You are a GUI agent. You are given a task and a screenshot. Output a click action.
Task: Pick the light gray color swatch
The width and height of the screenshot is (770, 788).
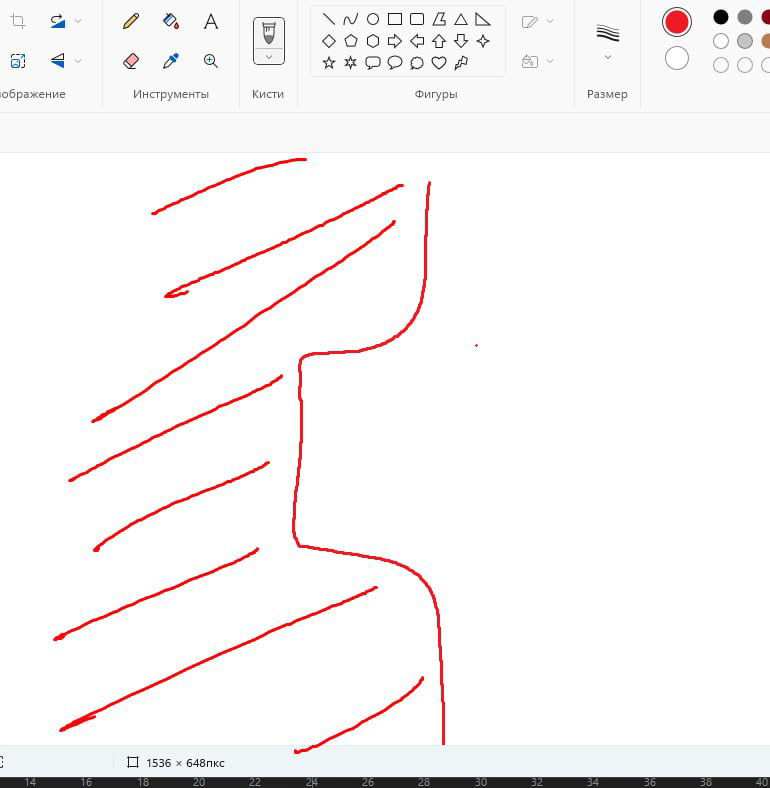tap(745, 41)
